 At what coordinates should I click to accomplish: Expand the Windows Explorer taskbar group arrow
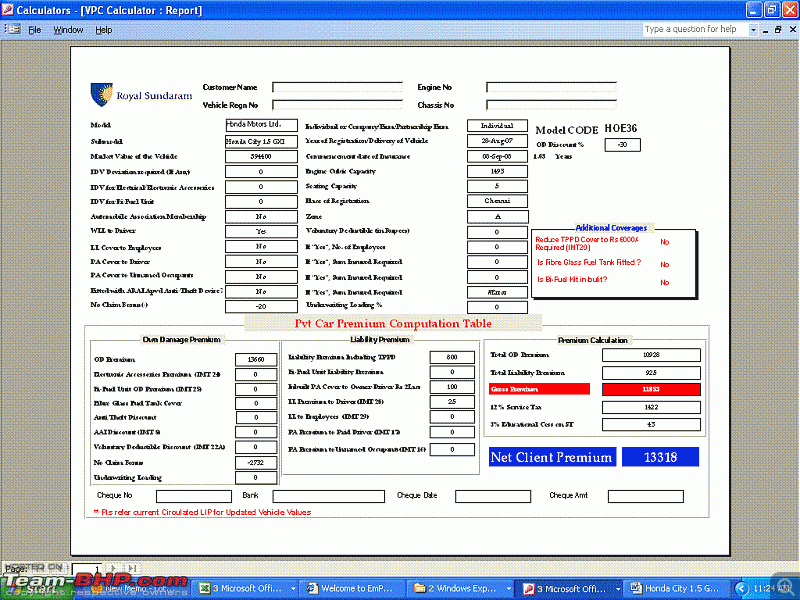[508, 589]
